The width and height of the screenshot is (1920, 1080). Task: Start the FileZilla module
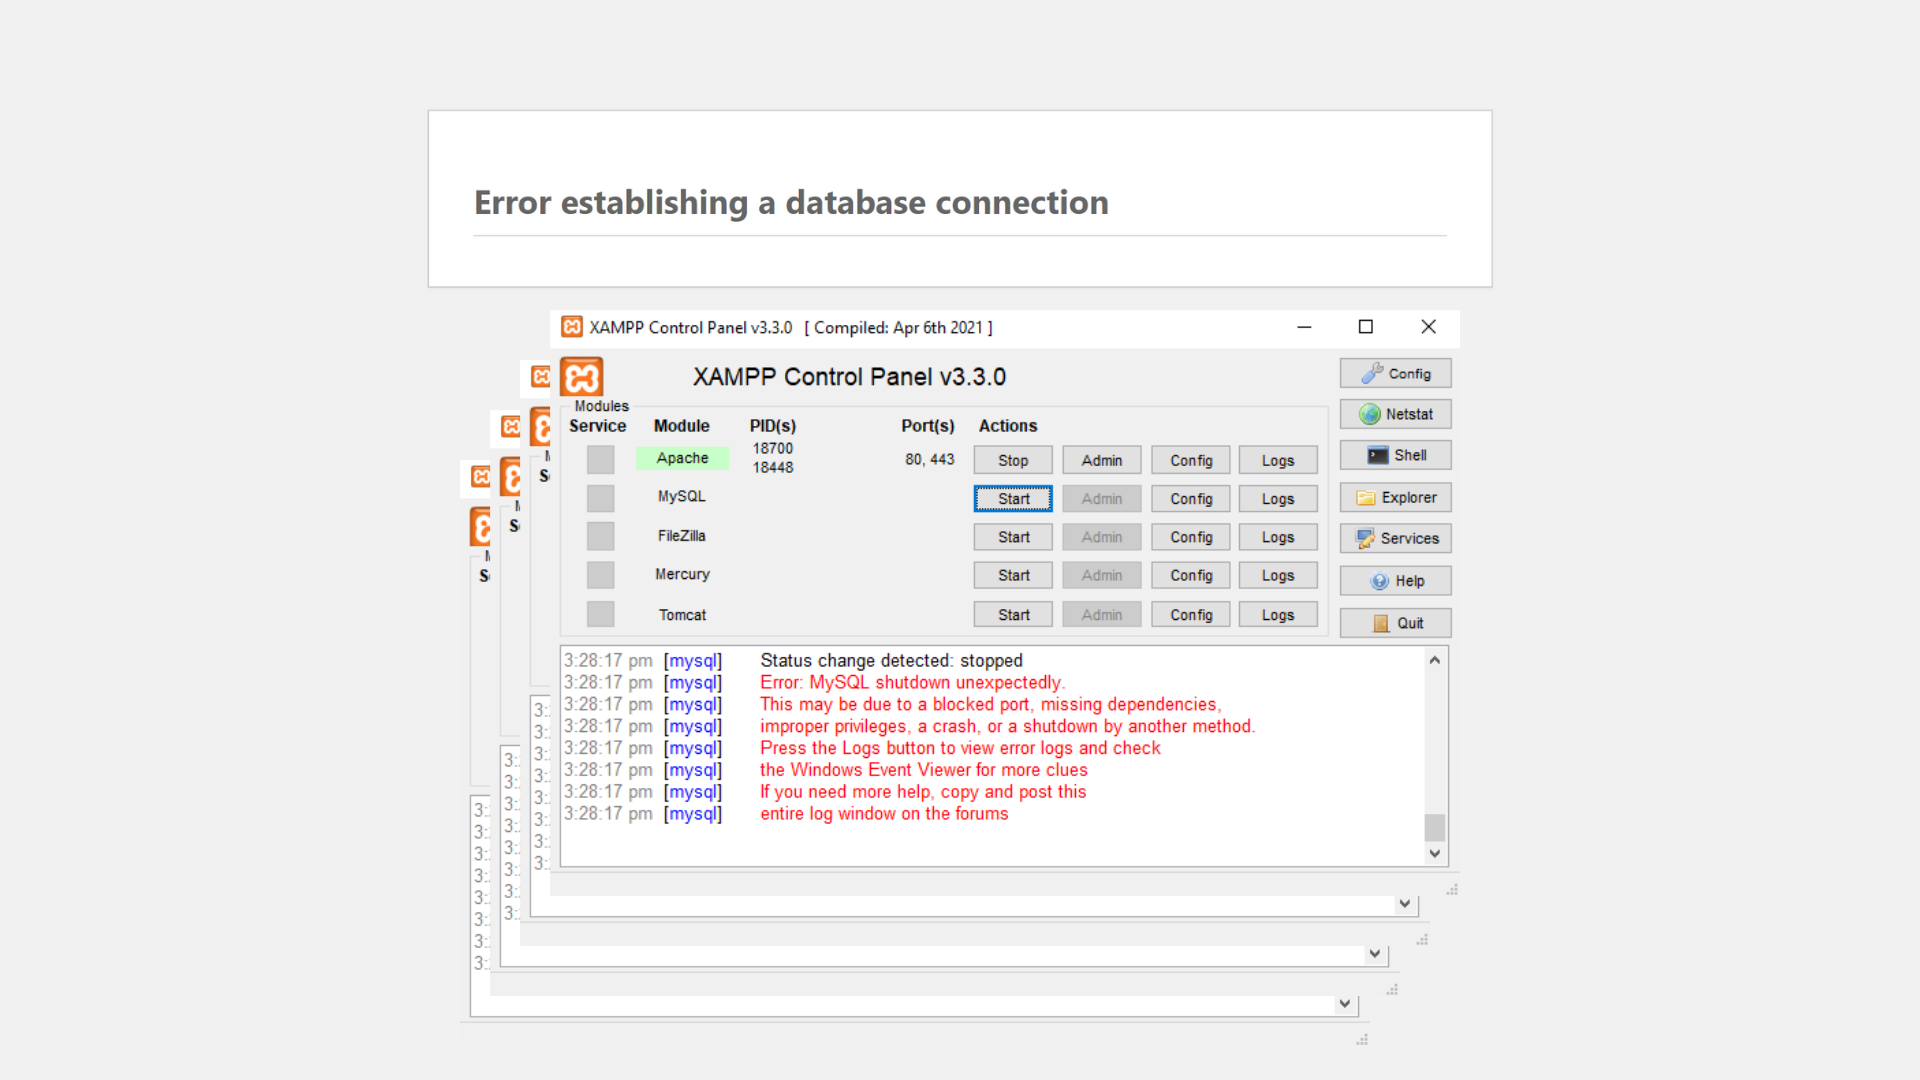pos(1012,536)
